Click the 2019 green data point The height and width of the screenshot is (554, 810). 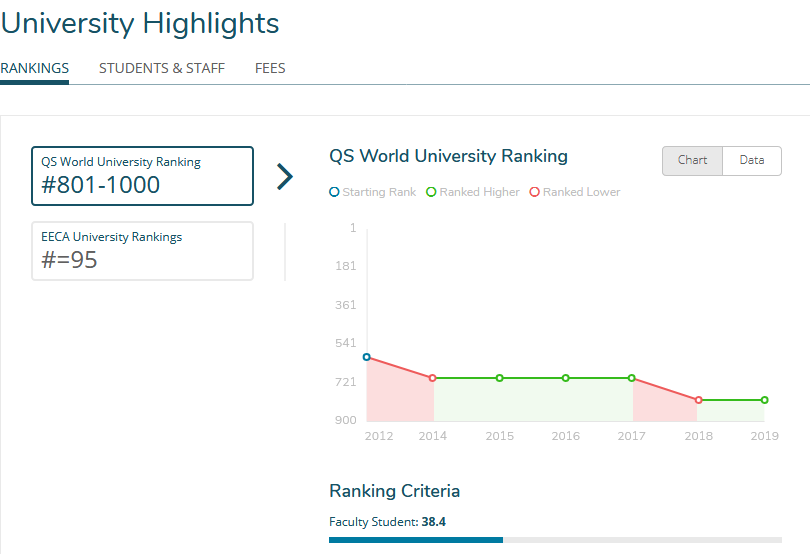tap(765, 400)
